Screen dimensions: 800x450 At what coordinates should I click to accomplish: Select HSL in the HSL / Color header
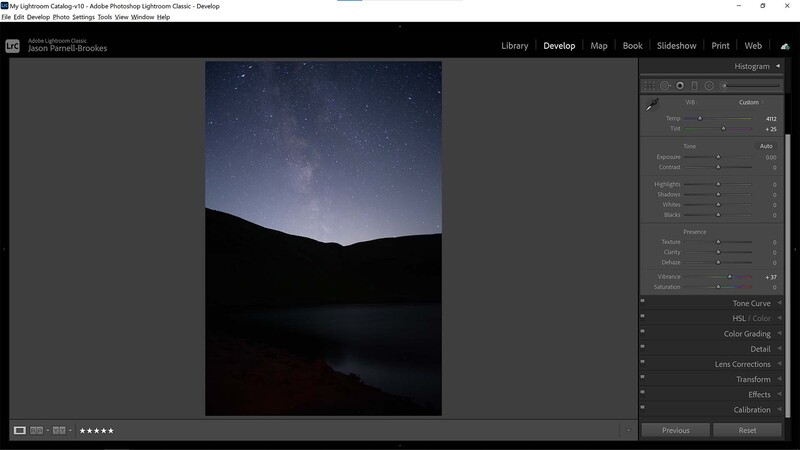point(739,318)
